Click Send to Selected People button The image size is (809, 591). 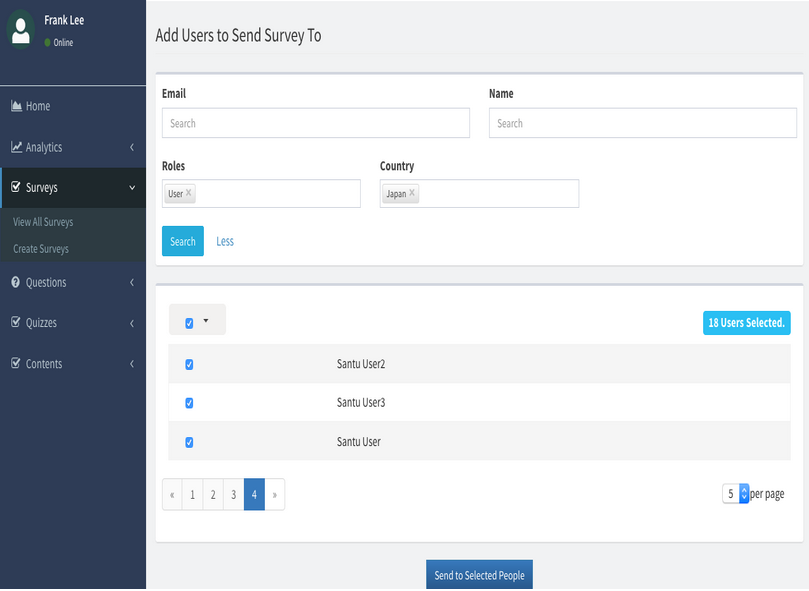(x=479, y=575)
